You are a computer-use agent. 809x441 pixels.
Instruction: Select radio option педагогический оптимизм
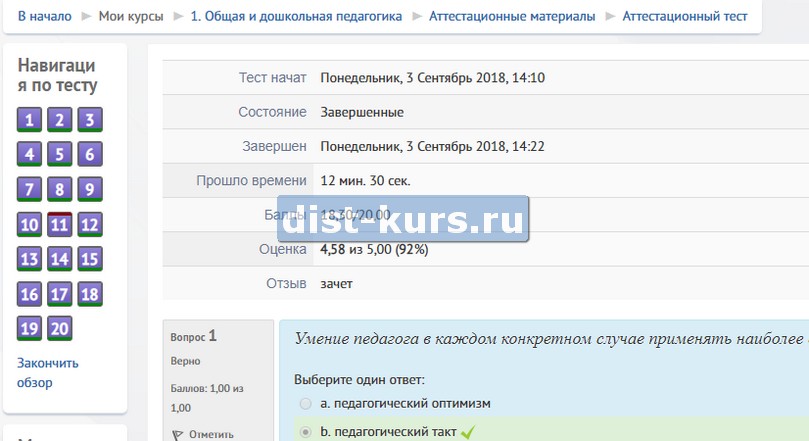[305, 403]
